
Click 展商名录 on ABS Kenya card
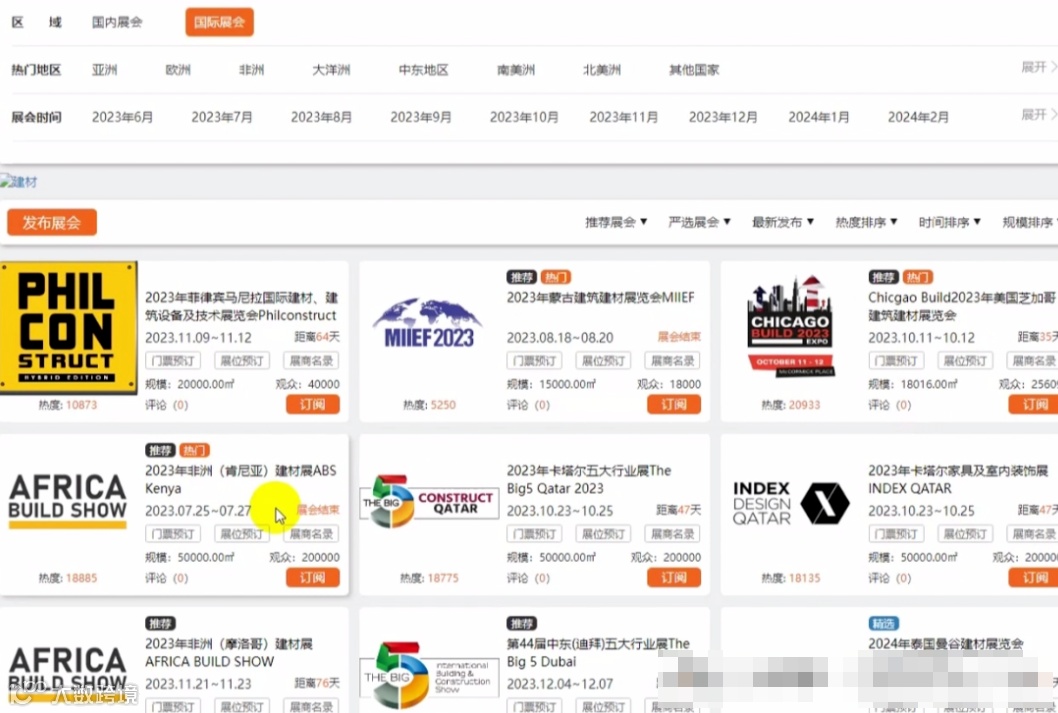pyautogui.click(x=311, y=534)
